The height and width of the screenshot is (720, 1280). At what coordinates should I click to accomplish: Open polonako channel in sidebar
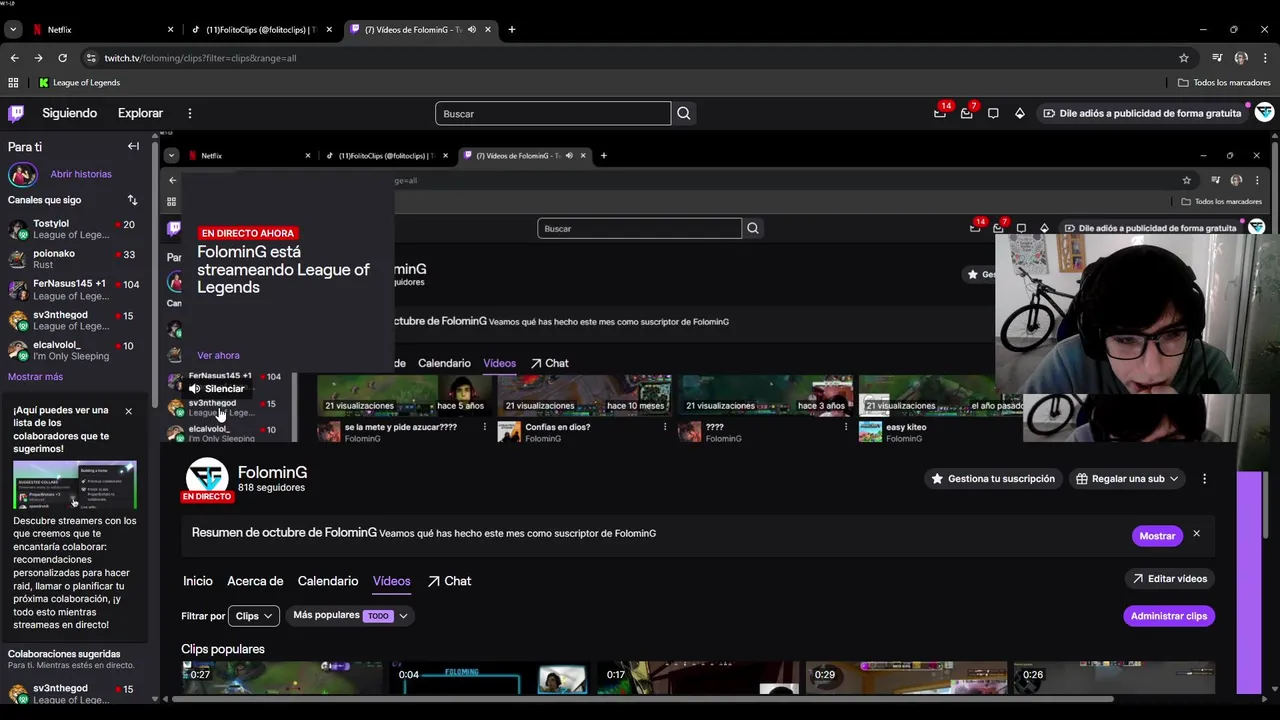(x=72, y=259)
